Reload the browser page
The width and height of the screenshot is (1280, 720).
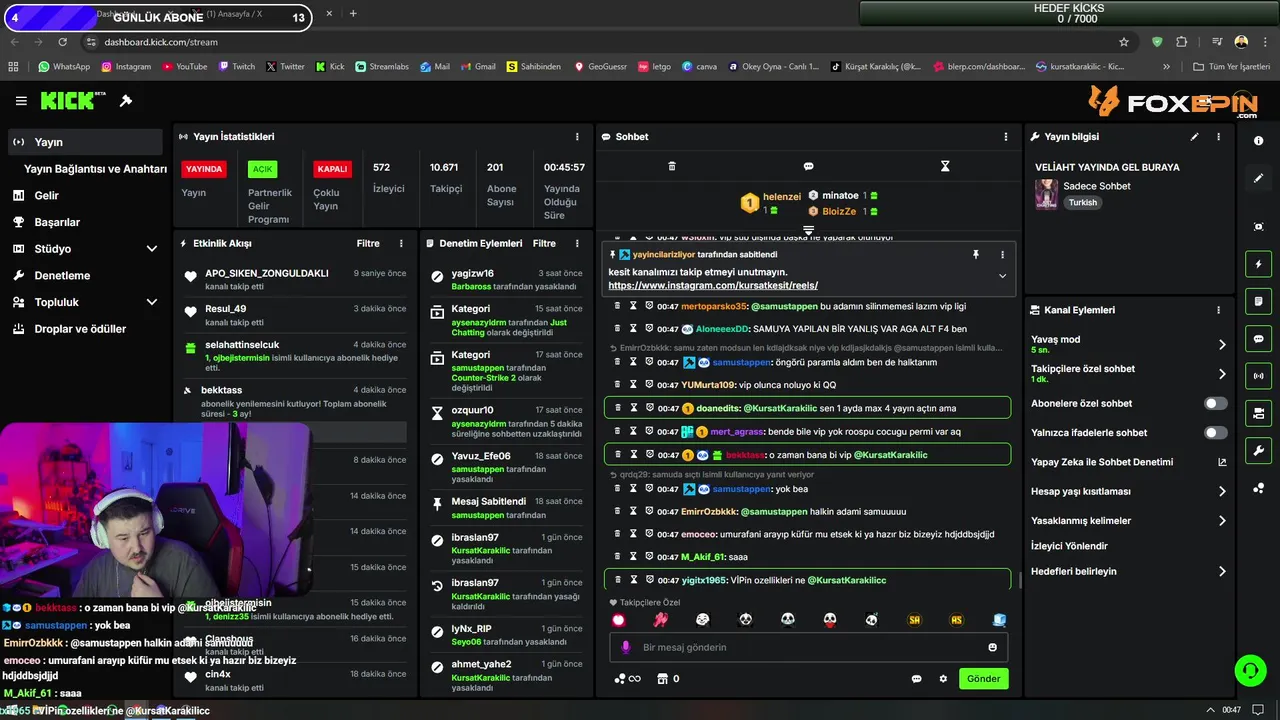tap(62, 42)
